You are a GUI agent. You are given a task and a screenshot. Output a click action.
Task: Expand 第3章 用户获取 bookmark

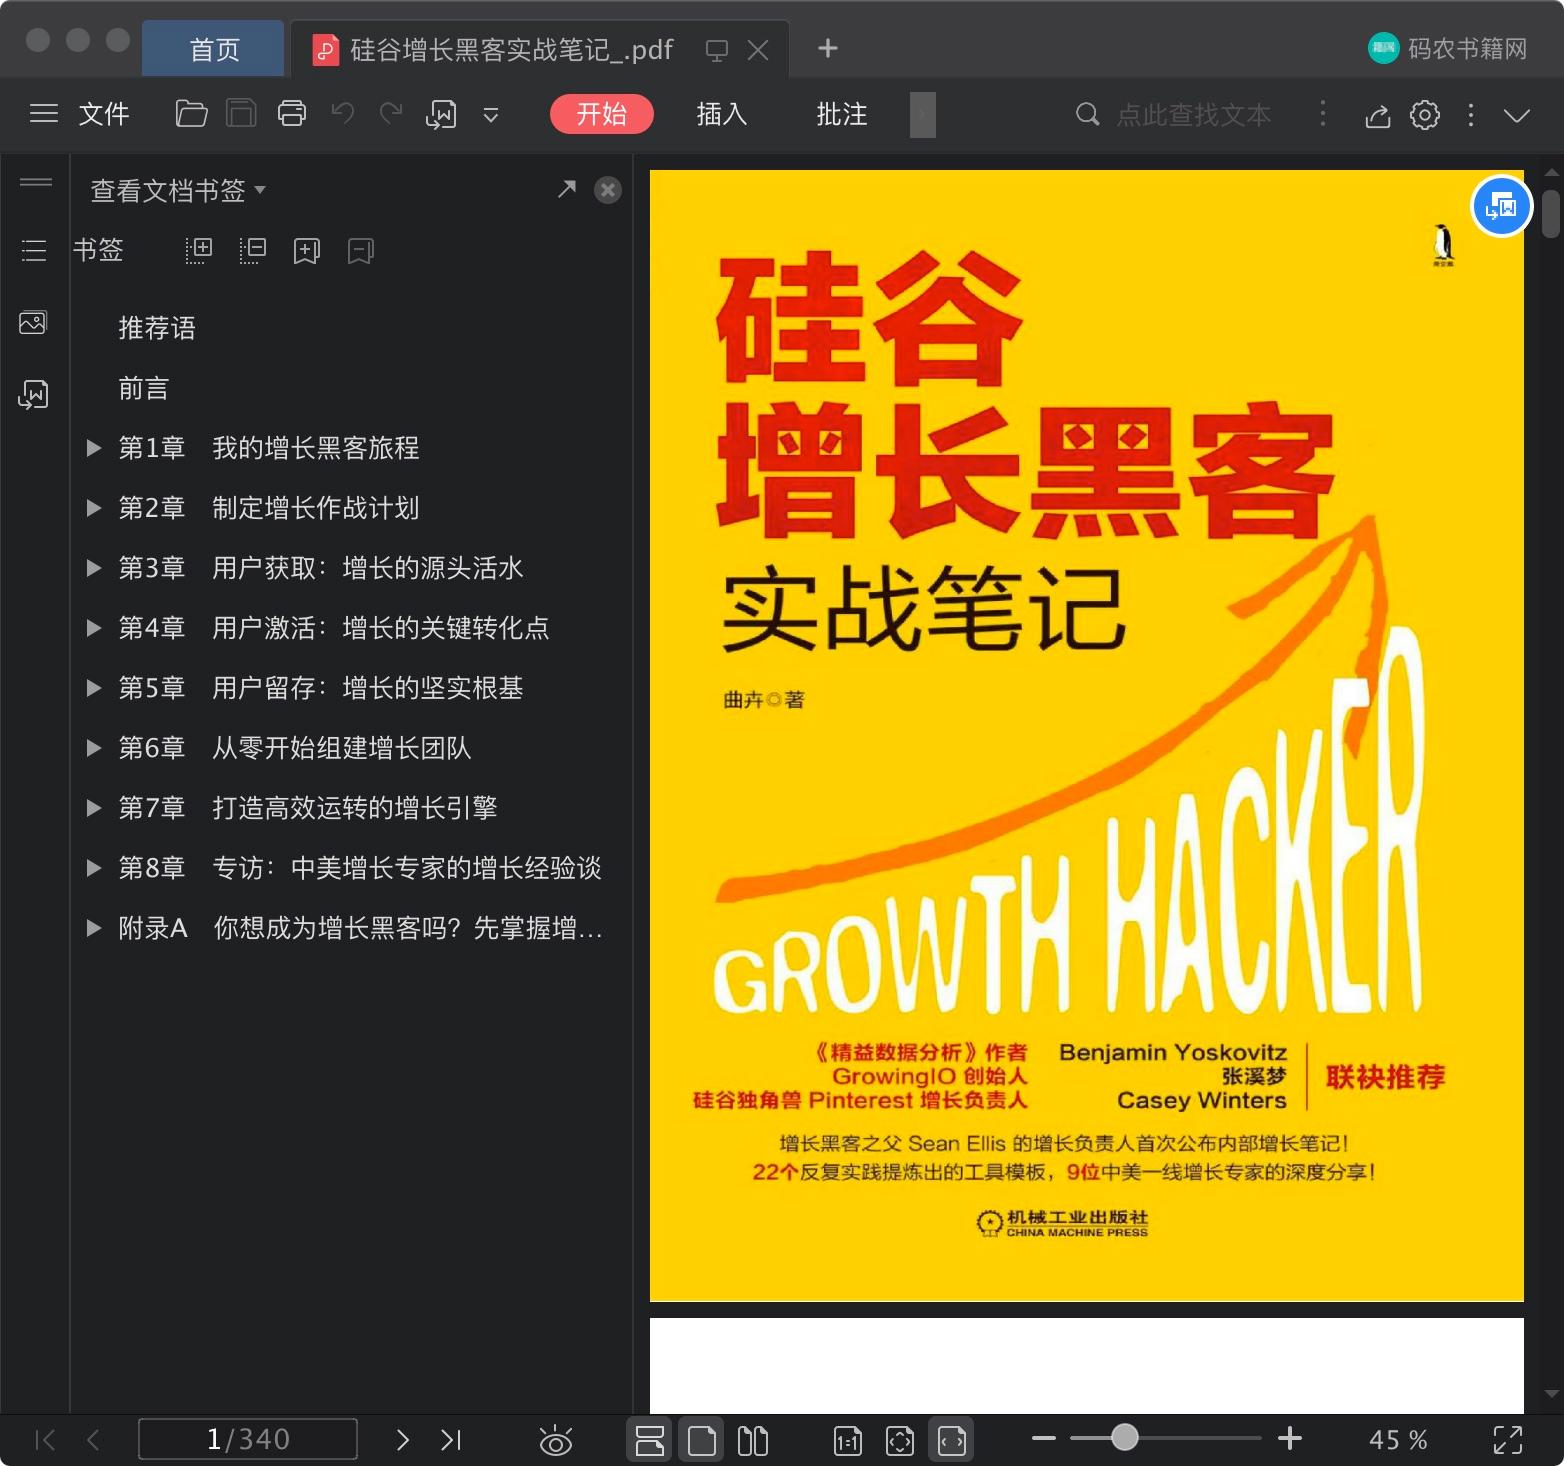pyautogui.click(x=94, y=568)
